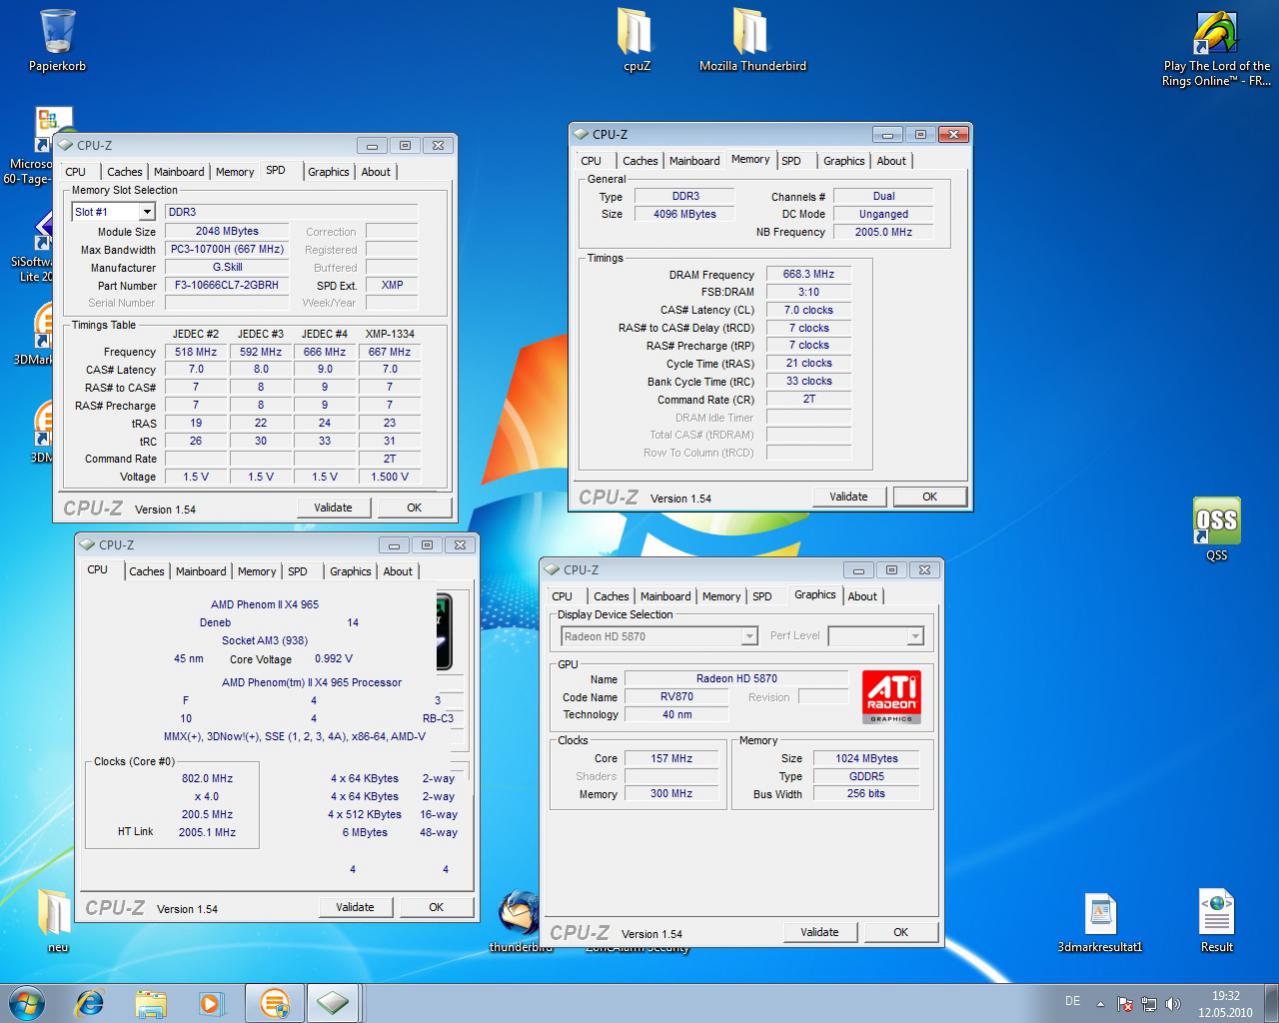Open the Slot #1 memory slot dropdown
This screenshot has width=1279, height=1023.
[147, 212]
